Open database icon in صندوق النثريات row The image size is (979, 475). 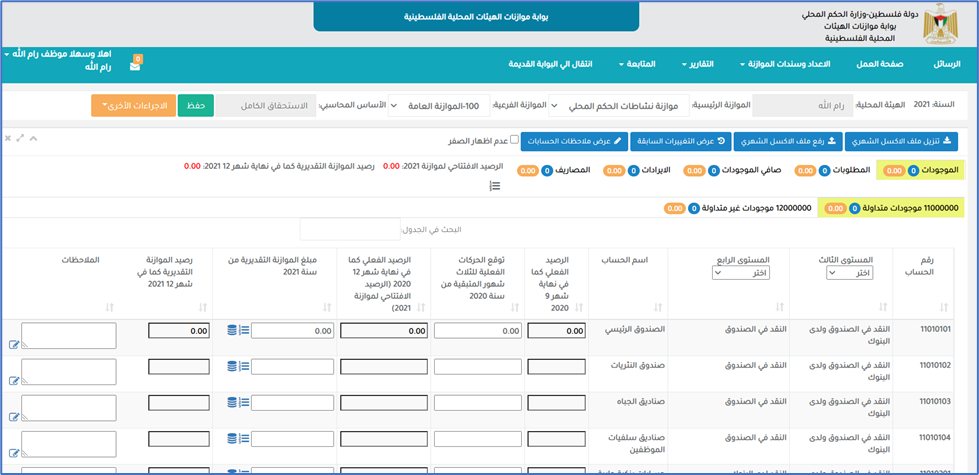click(x=232, y=366)
